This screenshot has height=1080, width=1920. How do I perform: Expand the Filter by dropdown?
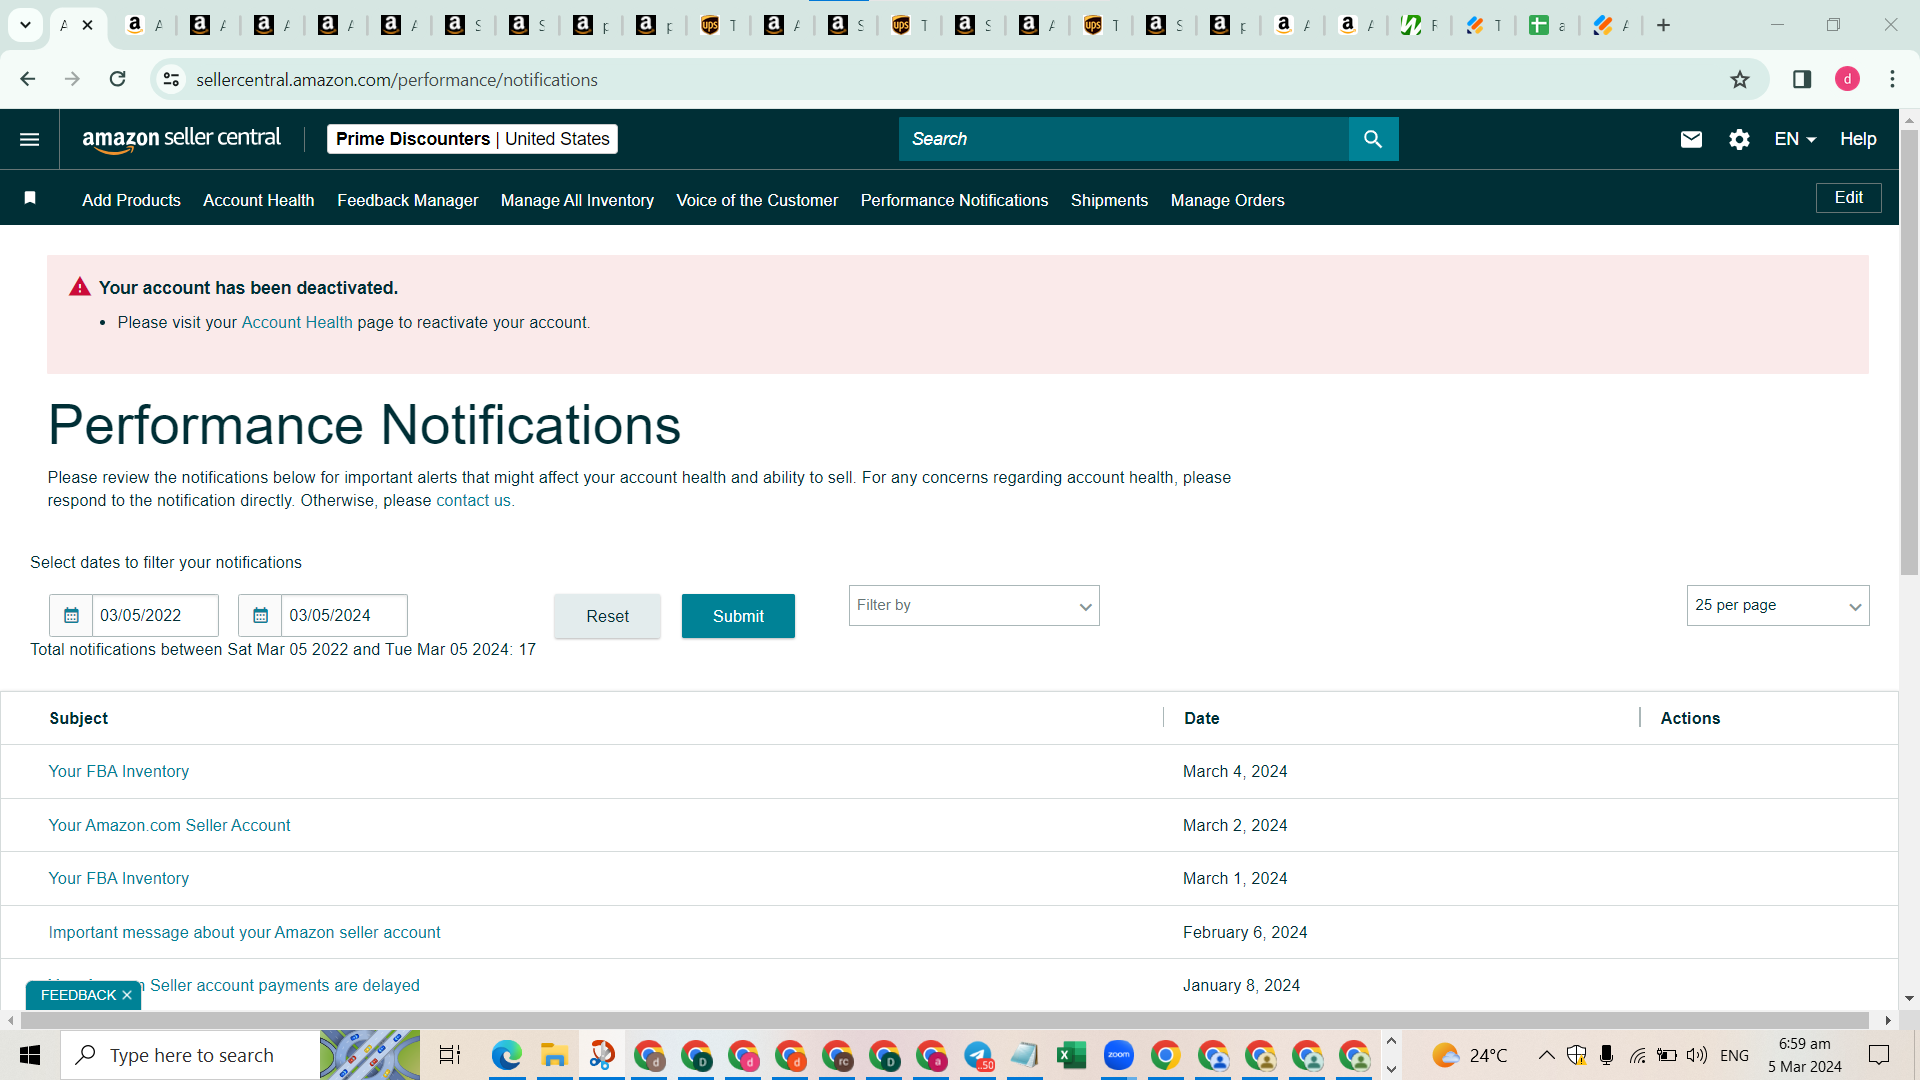pyautogui.click(x=974, y=606)
